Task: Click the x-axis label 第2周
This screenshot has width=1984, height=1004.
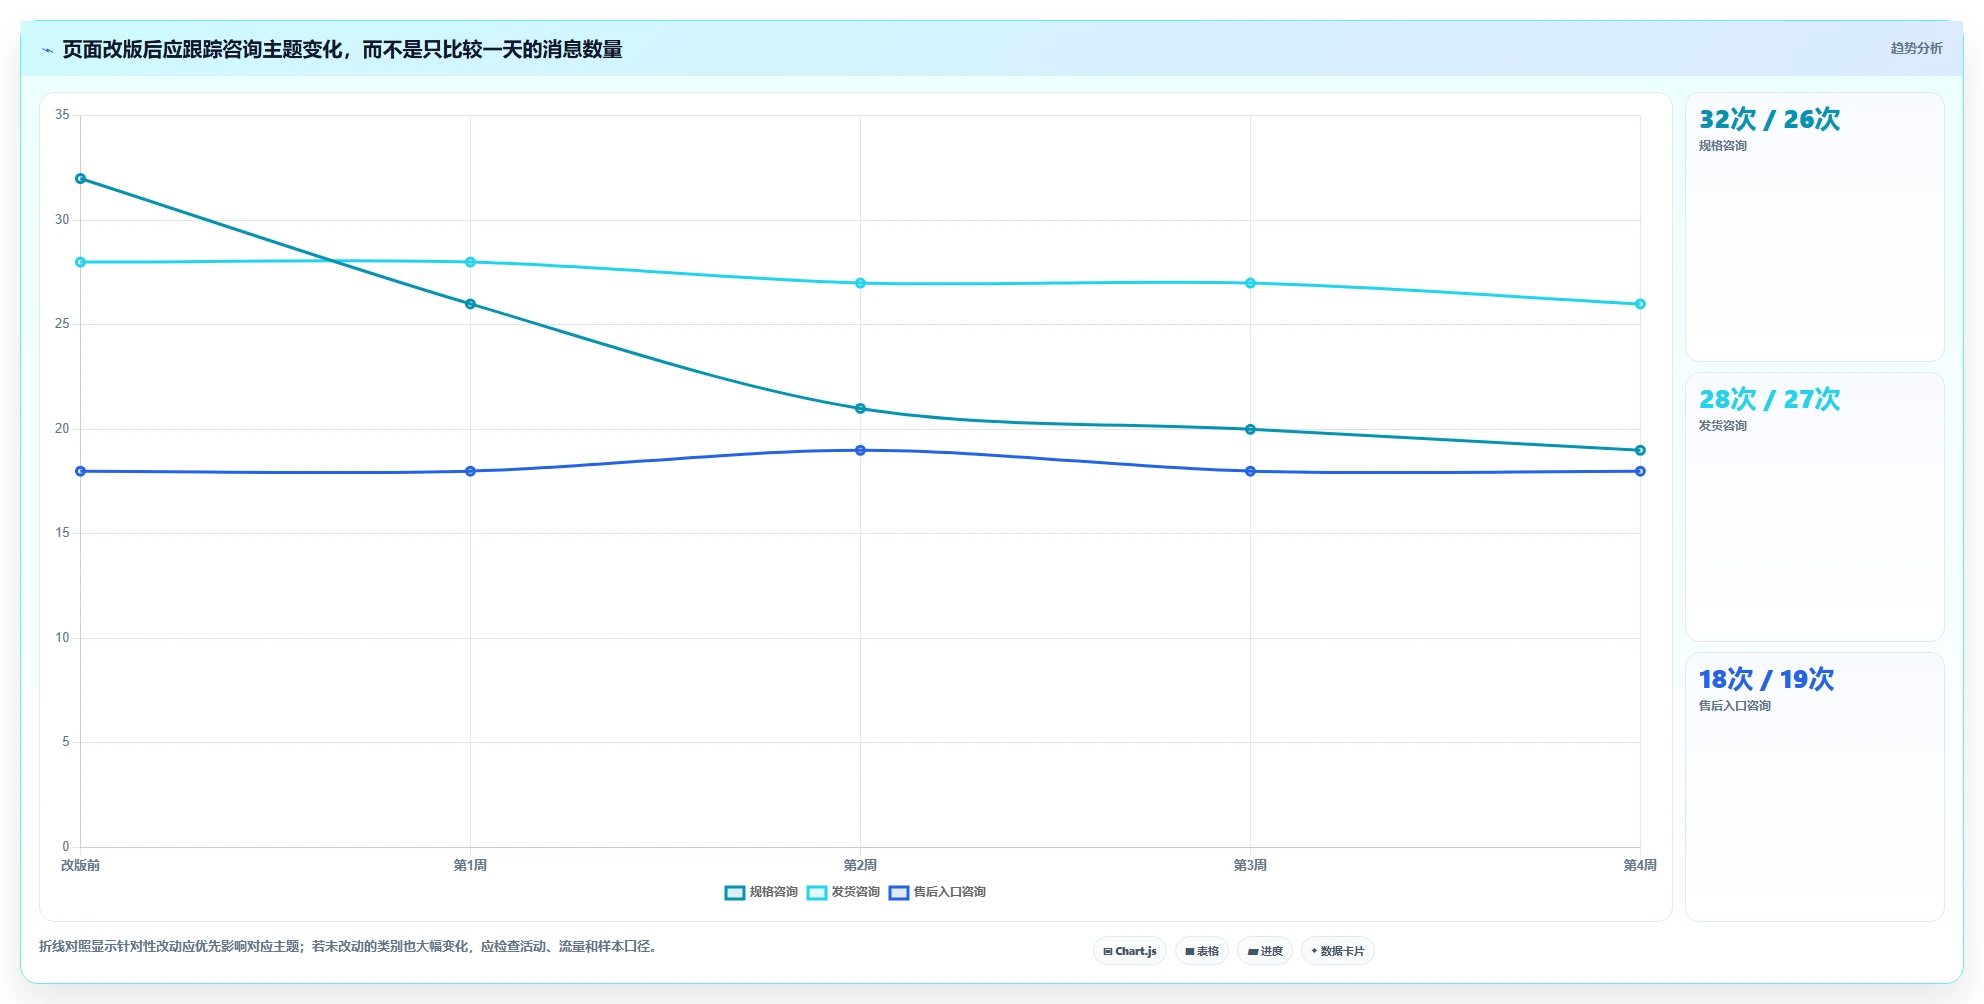Action: tap(860, 865)
